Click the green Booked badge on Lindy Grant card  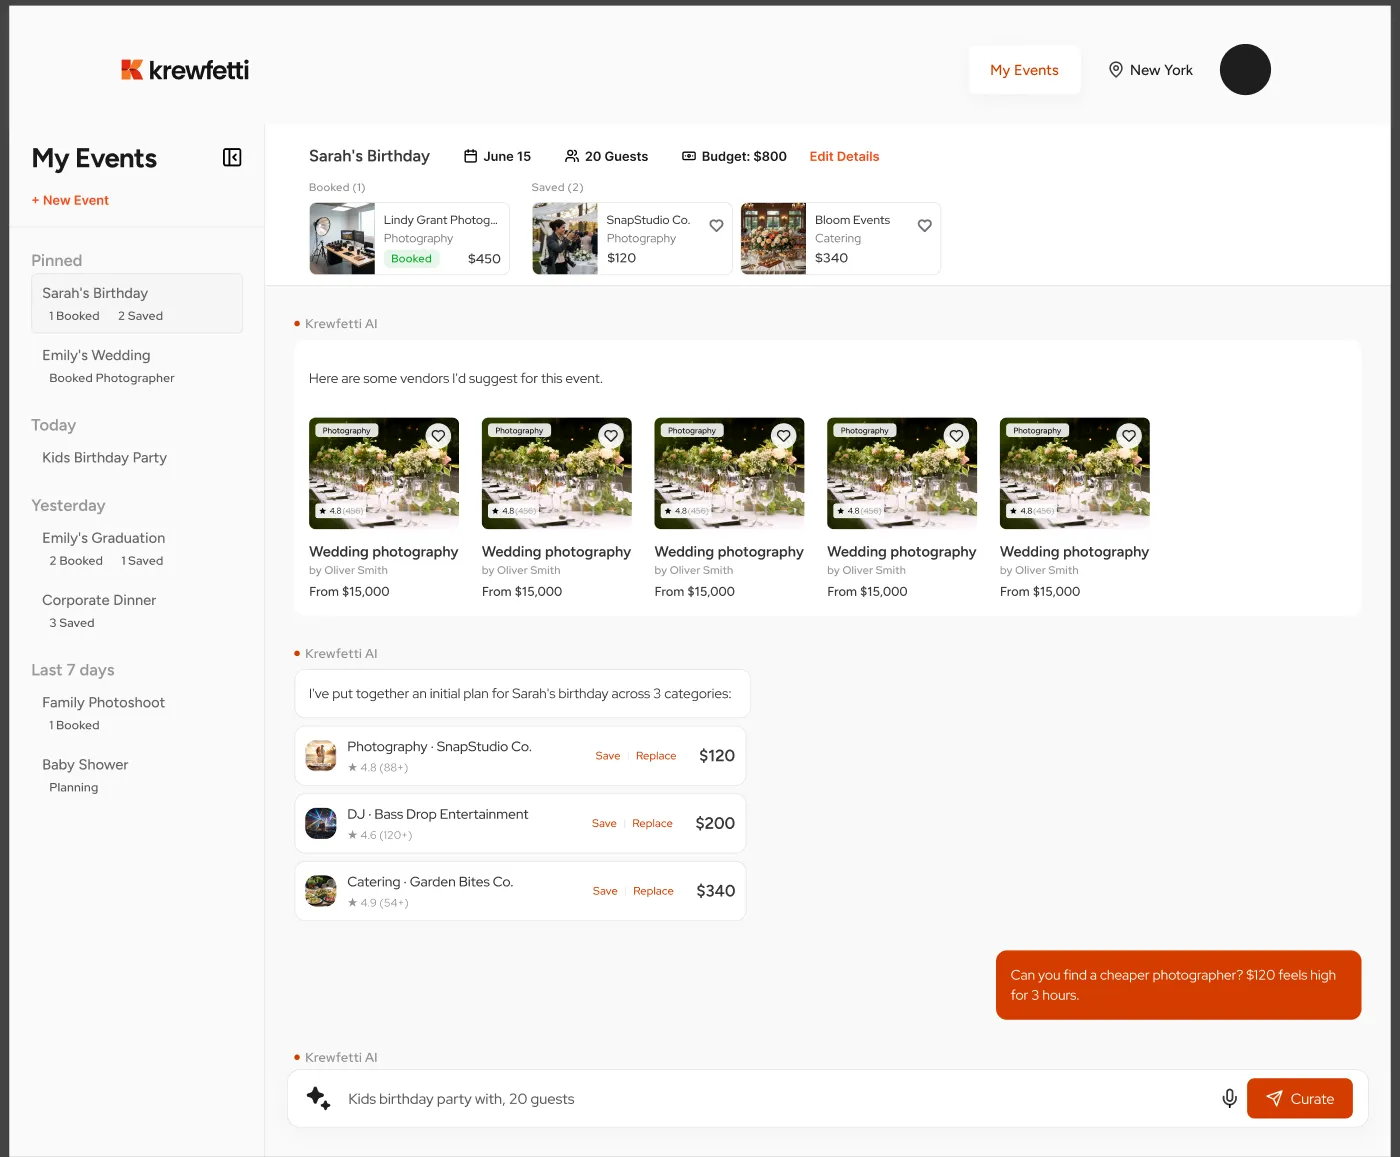[411, 258]
